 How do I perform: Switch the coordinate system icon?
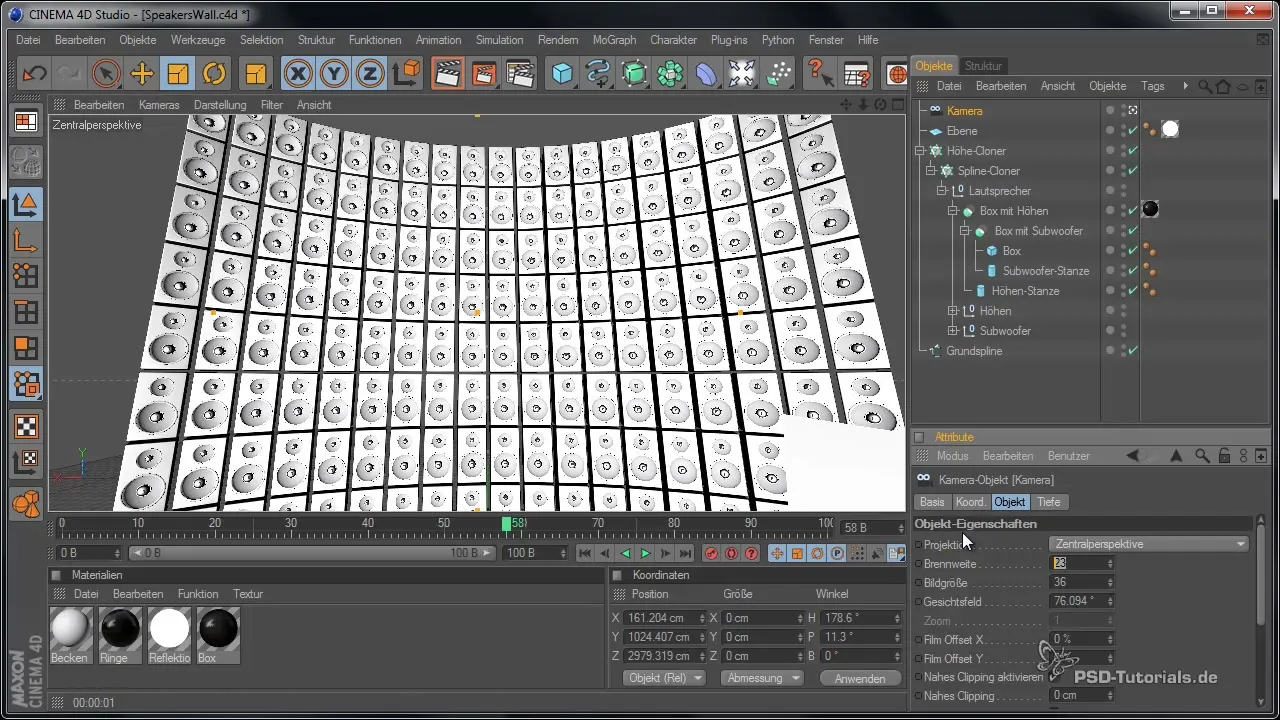tap(407, 74)
